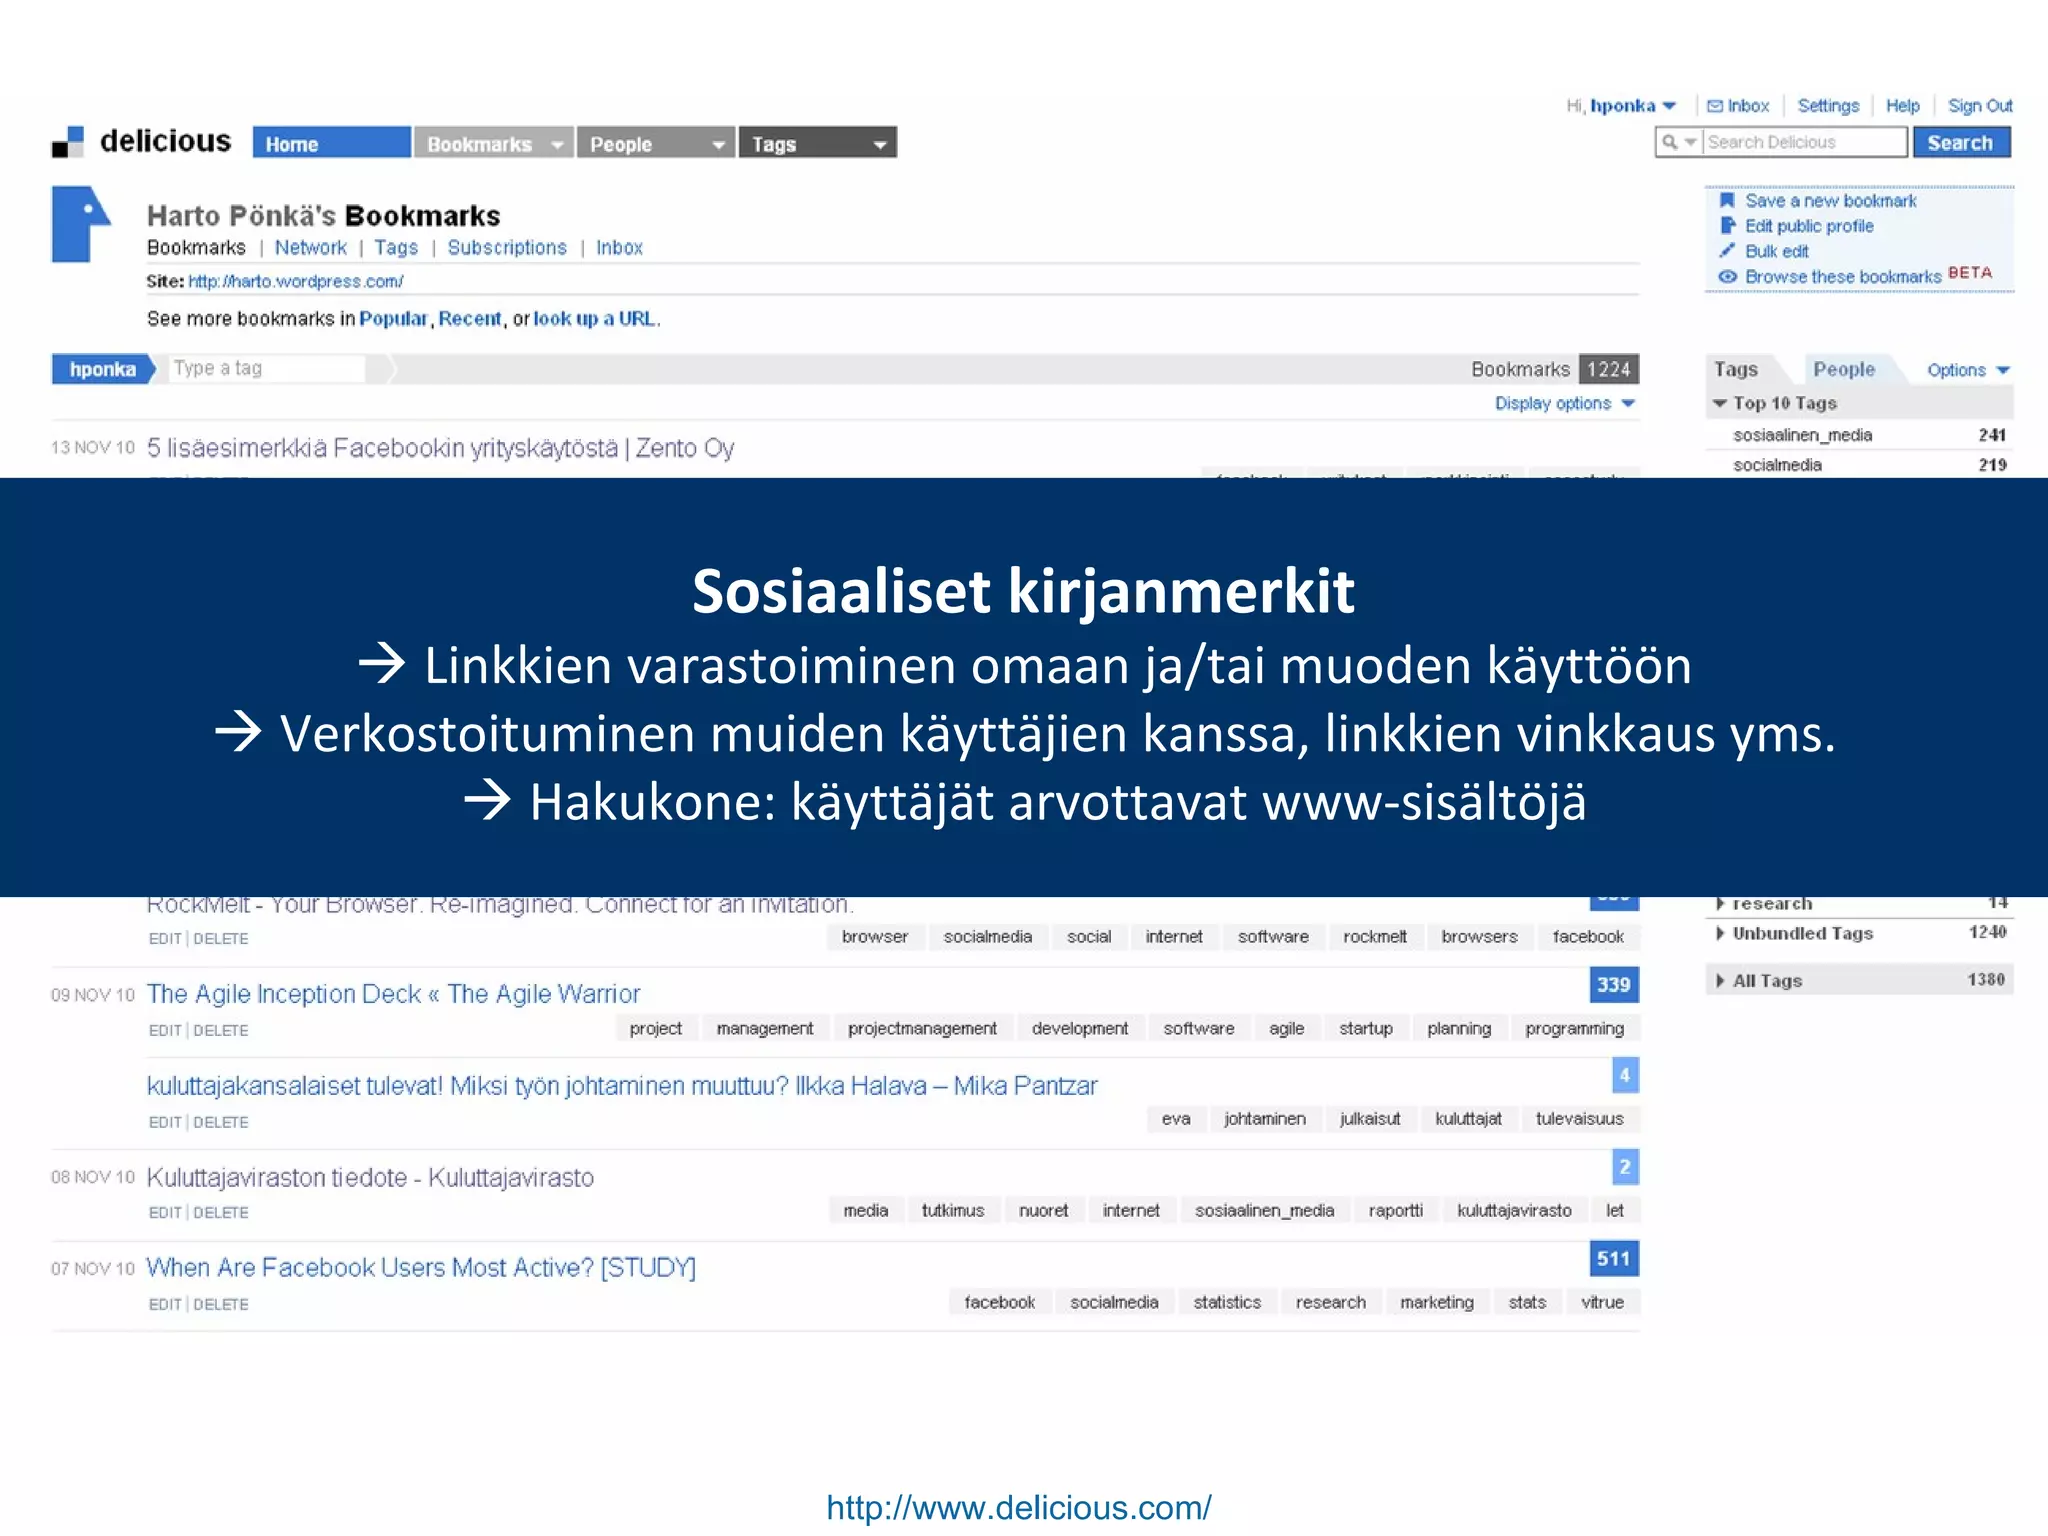Focus the Type a tag field
Viewport: 2048px width, 1536px height.
click(266, 369)
